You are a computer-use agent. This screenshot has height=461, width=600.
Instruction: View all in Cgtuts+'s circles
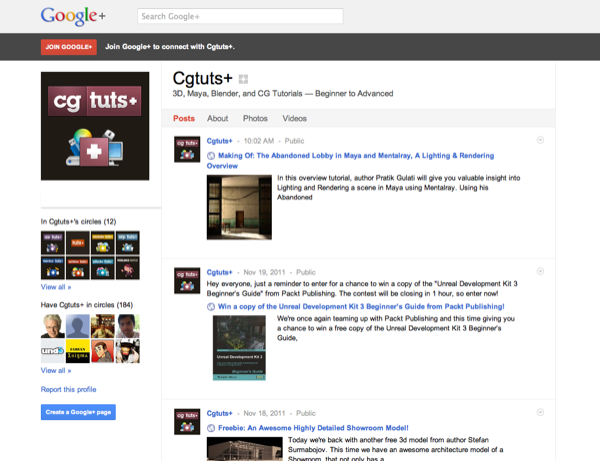tap(56, 287)
